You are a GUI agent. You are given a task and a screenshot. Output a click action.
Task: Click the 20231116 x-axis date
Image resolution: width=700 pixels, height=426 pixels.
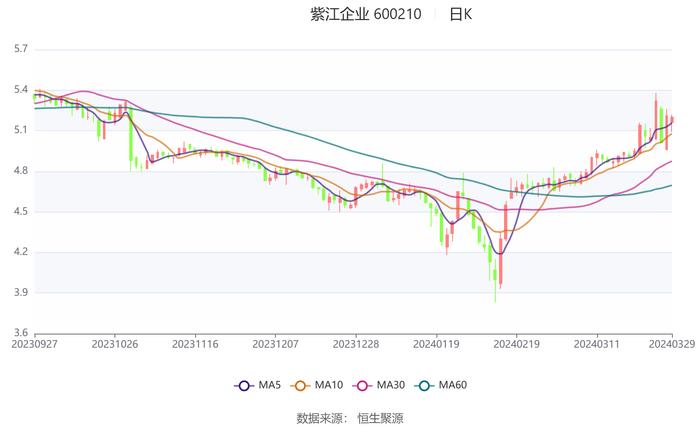[195, 343]
